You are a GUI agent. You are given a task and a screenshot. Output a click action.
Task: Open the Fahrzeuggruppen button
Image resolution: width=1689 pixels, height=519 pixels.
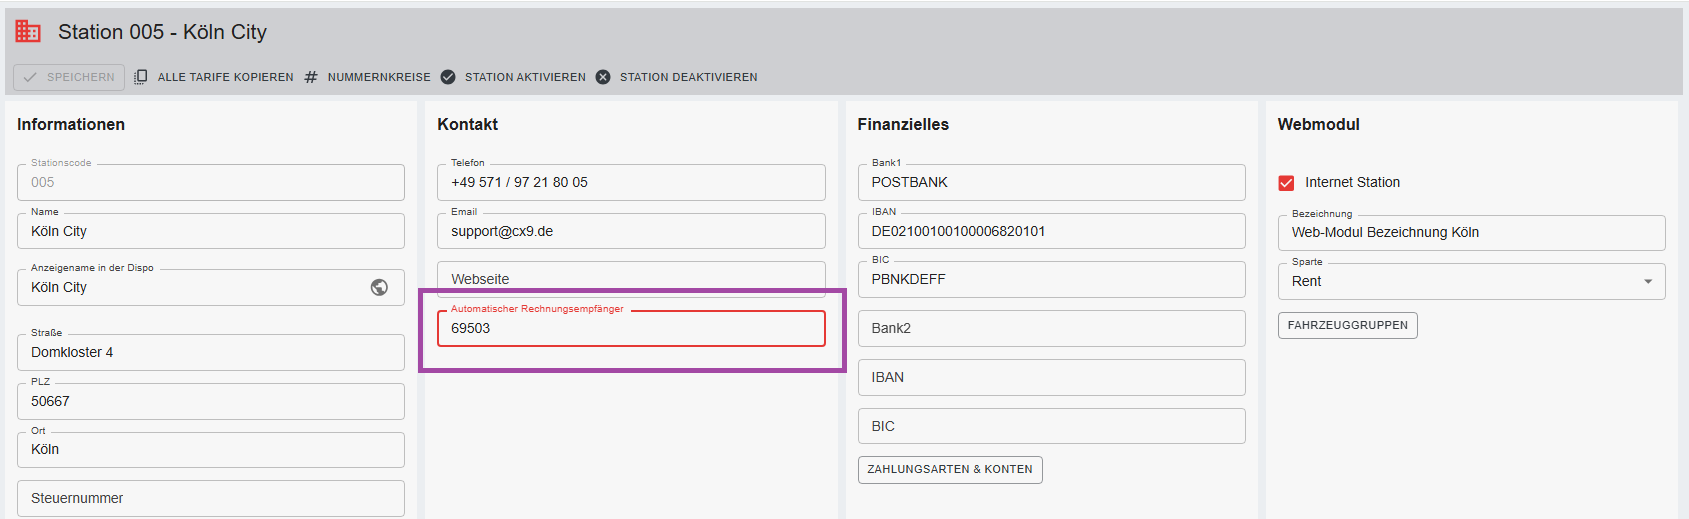[x=1347, y=326]
